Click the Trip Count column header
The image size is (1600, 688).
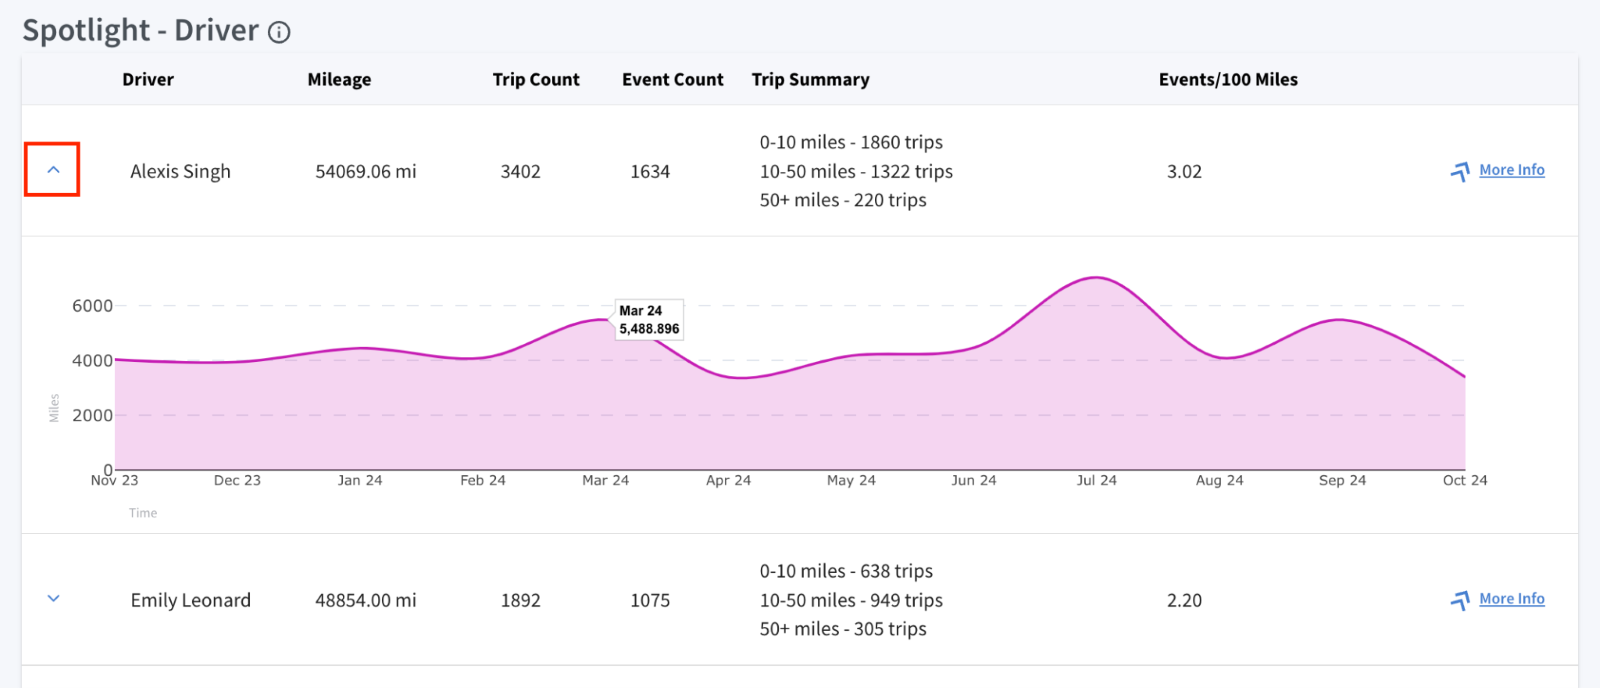point(536,80)
